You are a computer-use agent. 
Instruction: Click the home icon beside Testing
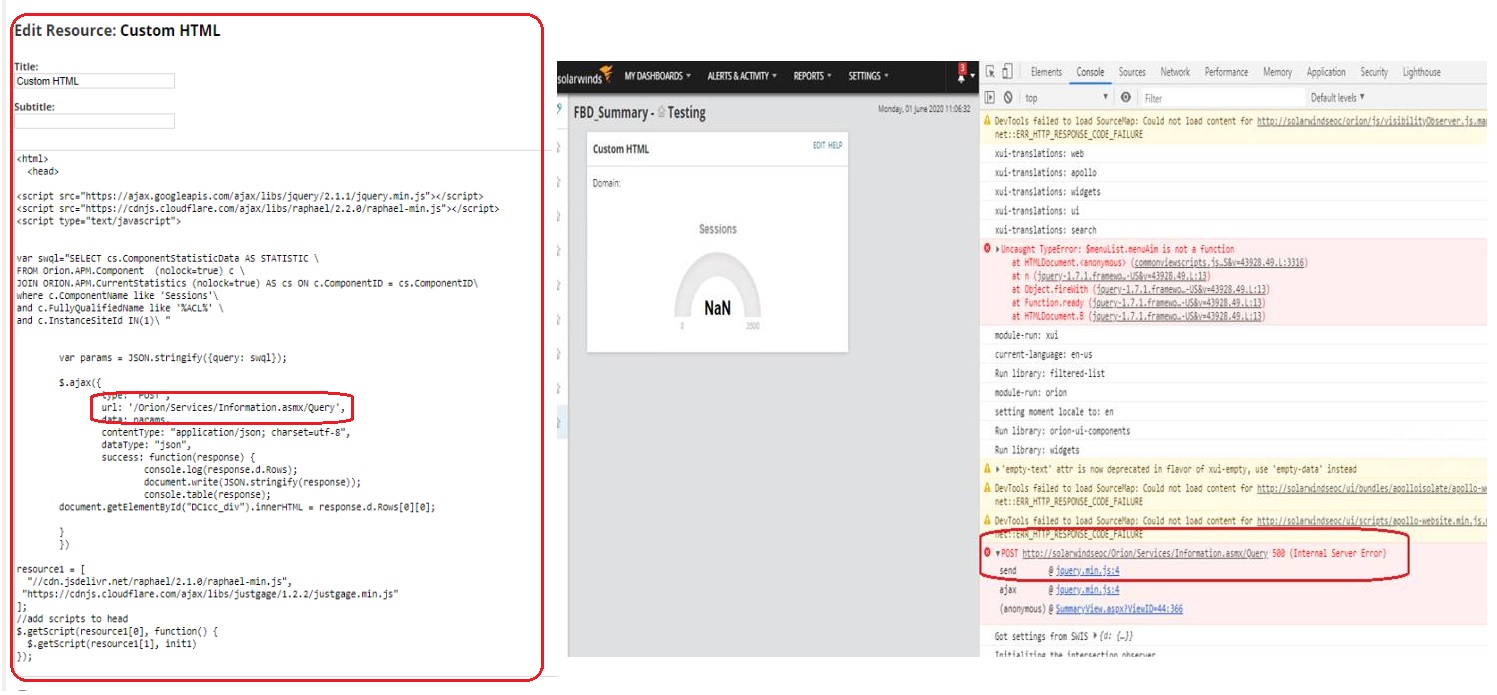(660, 113)
